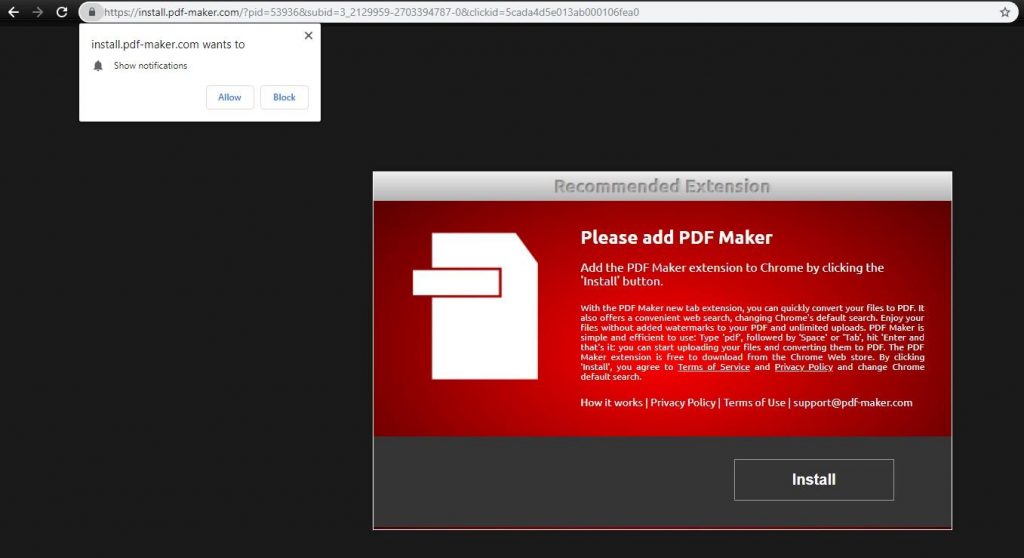Click the 'install.pdf-maker.com wants to' text
The width and height of the screenshot is (1024, 558).
(168, 44)
